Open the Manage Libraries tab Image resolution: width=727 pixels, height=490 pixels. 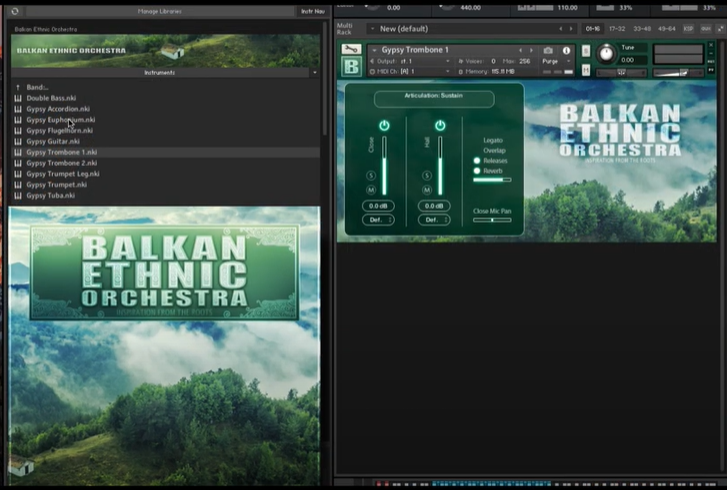tap(159, 11)
